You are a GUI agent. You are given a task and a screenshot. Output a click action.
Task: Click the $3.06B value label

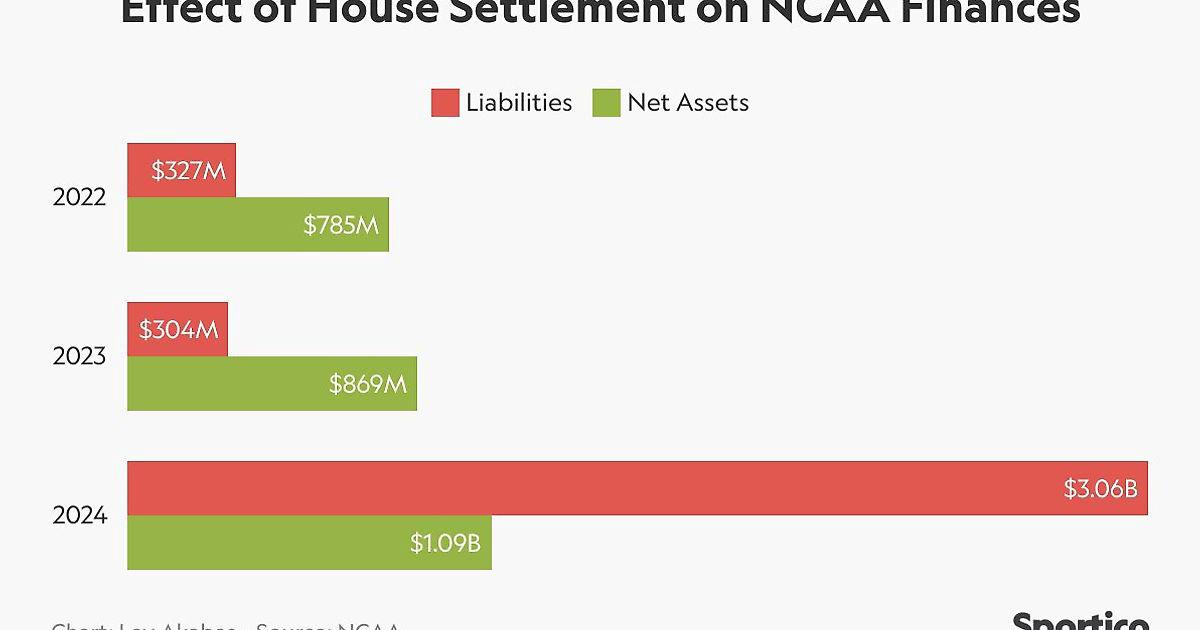[1101, 489]
